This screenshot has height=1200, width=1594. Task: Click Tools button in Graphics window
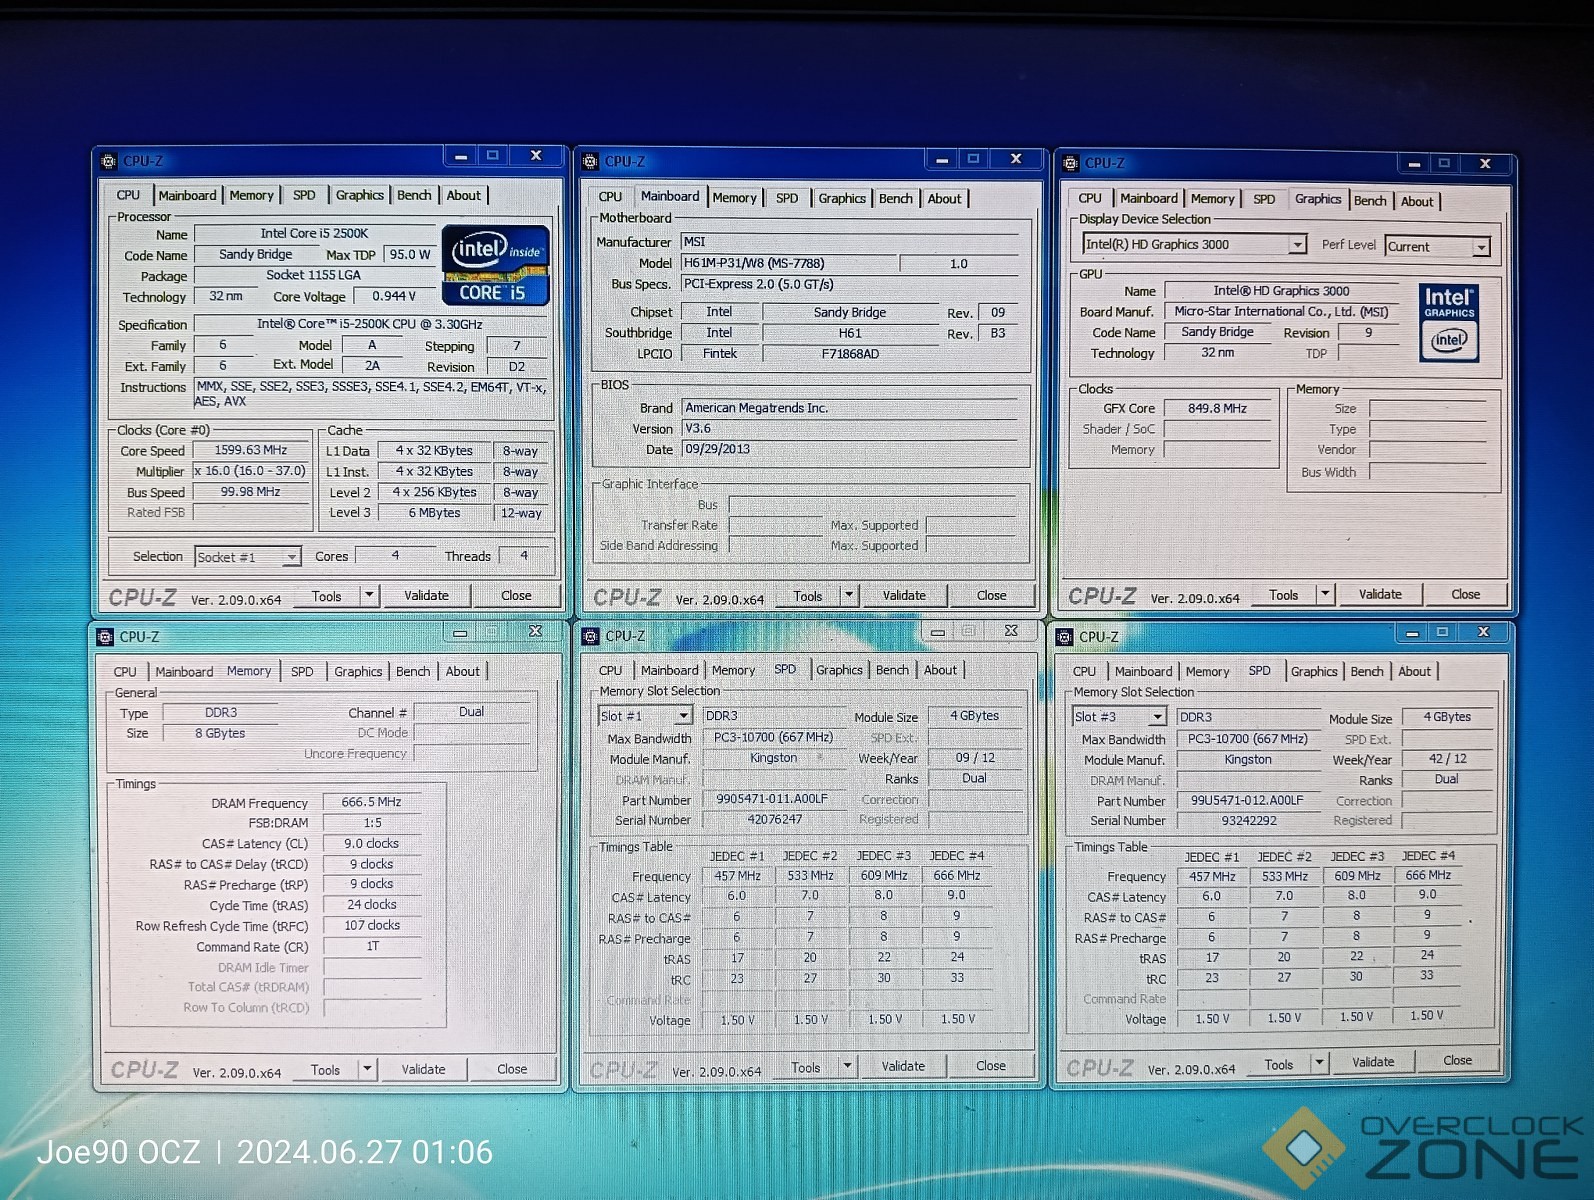(1283, 594)
